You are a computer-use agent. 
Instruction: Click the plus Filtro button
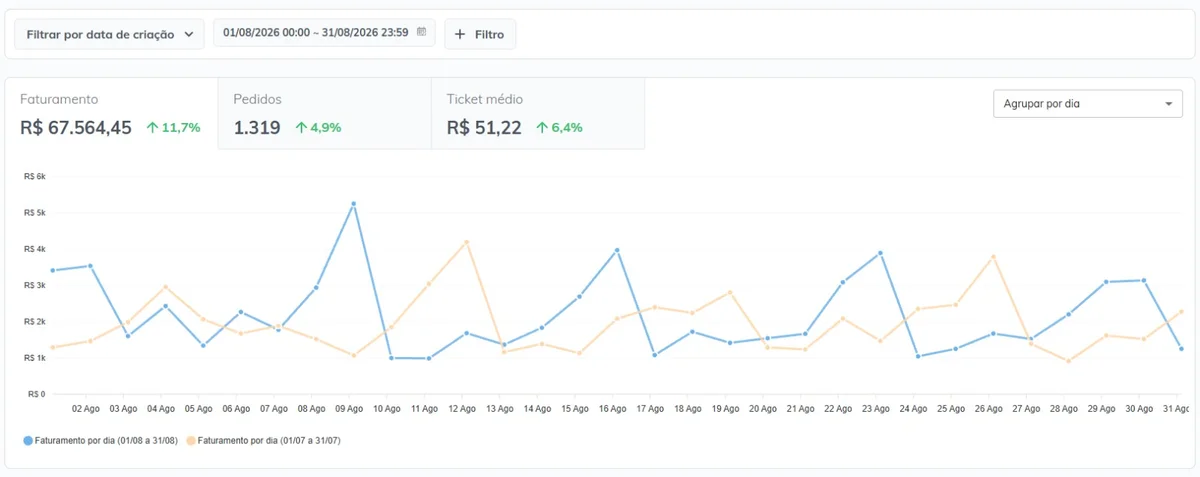pos(480,34)
